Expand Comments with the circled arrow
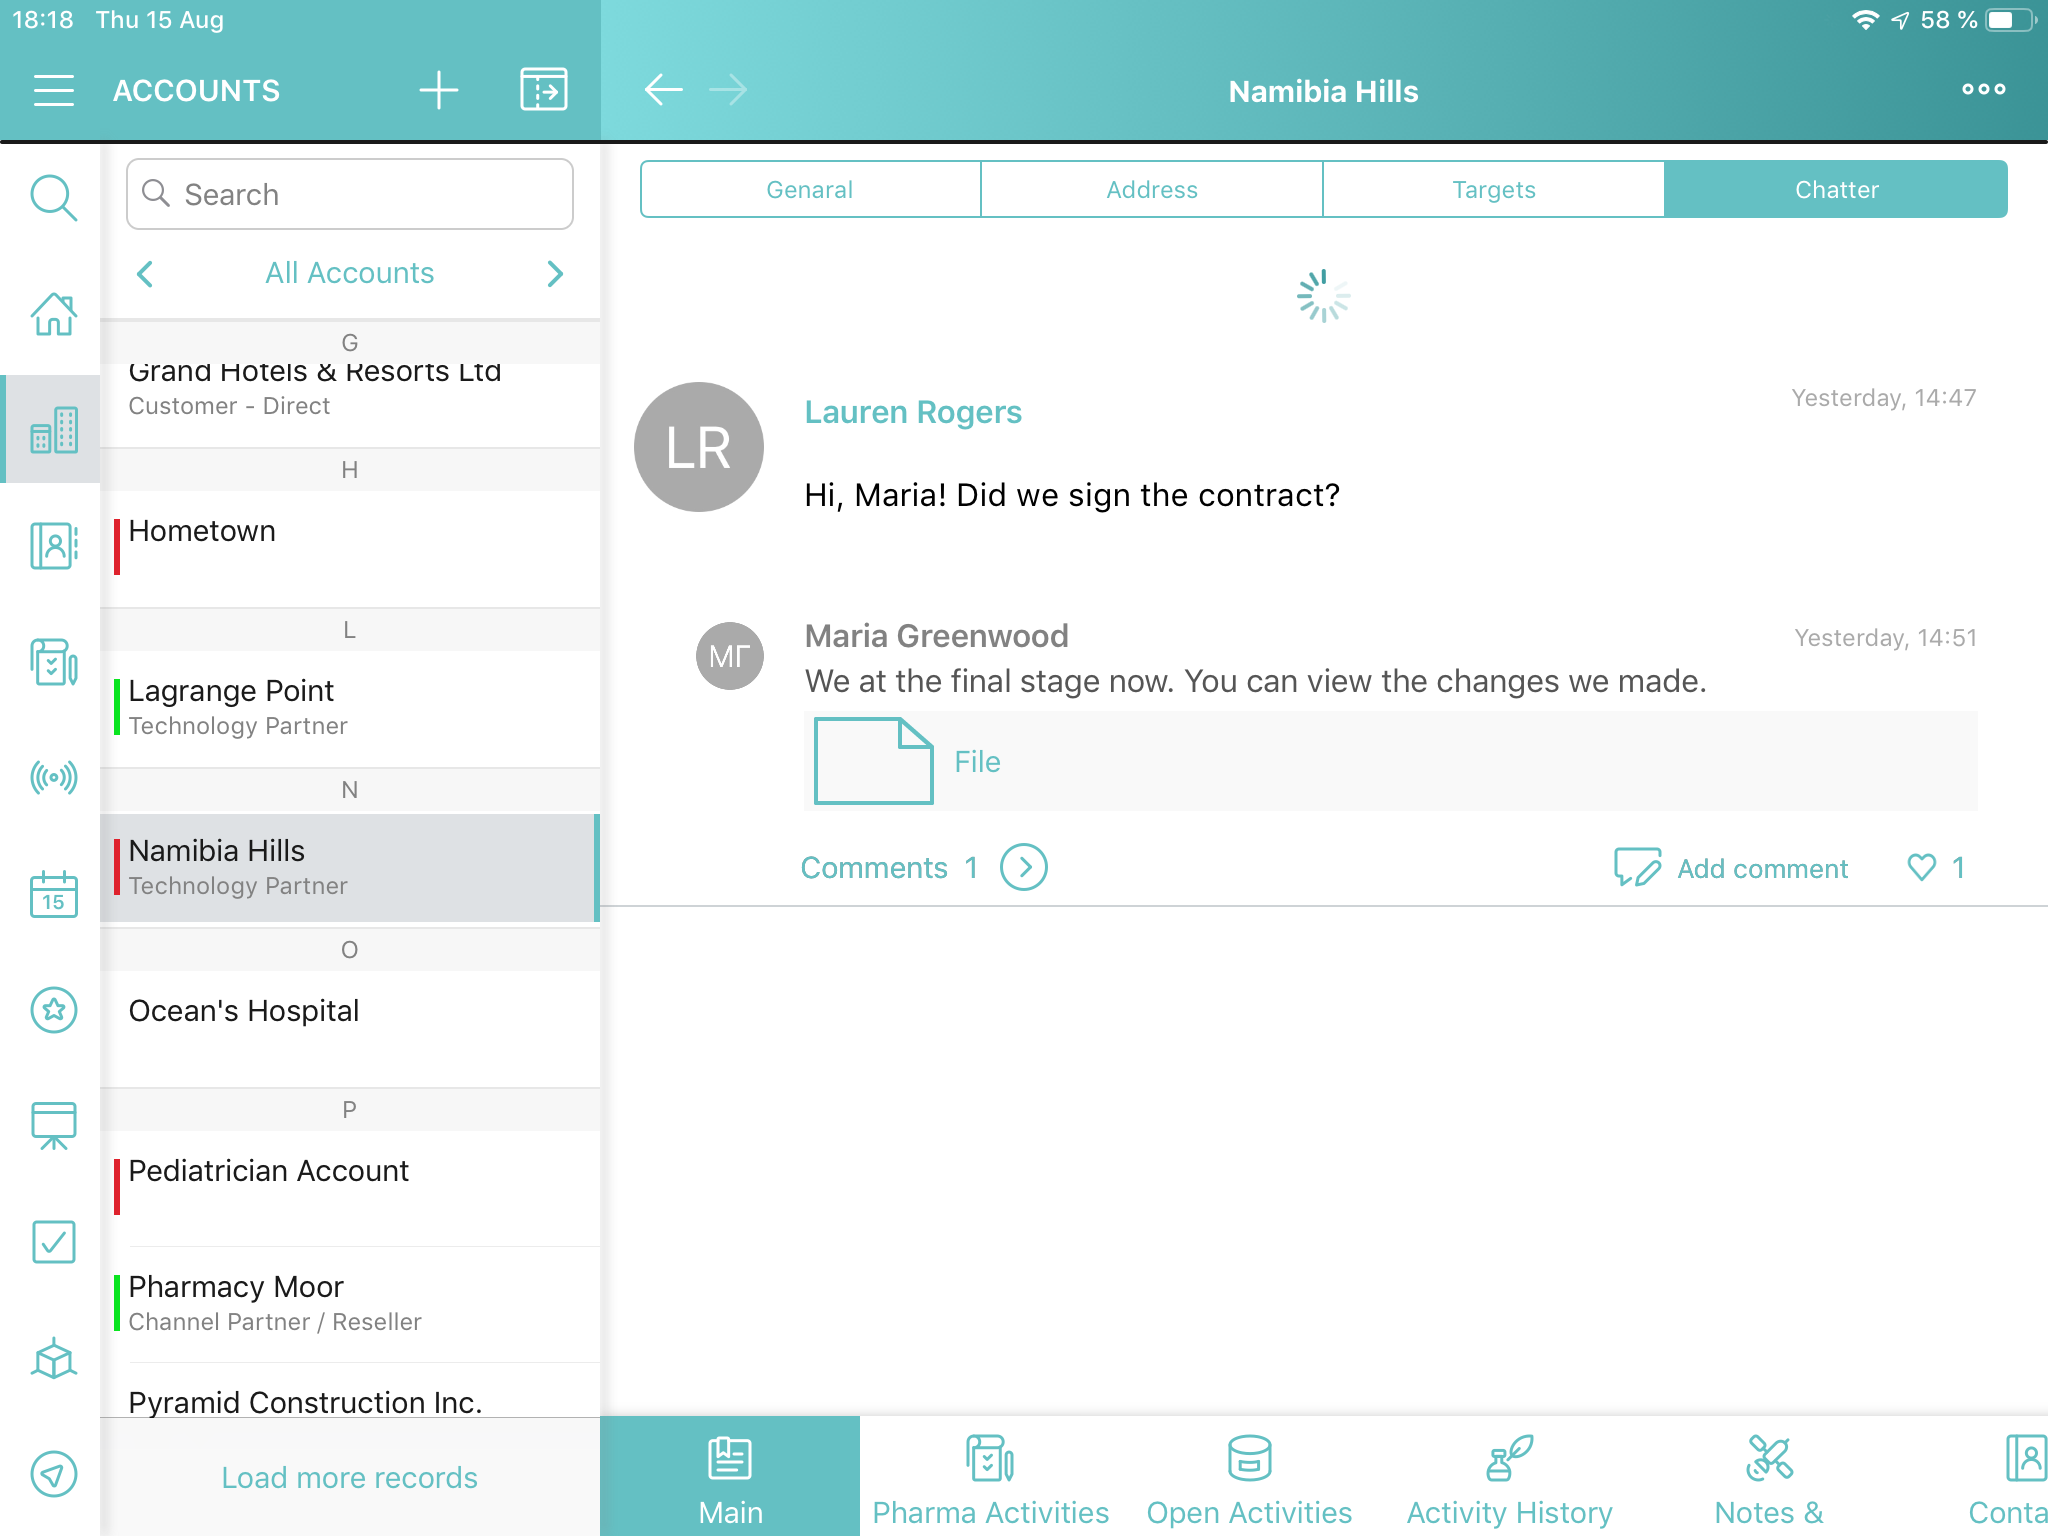 (1023, 867)
